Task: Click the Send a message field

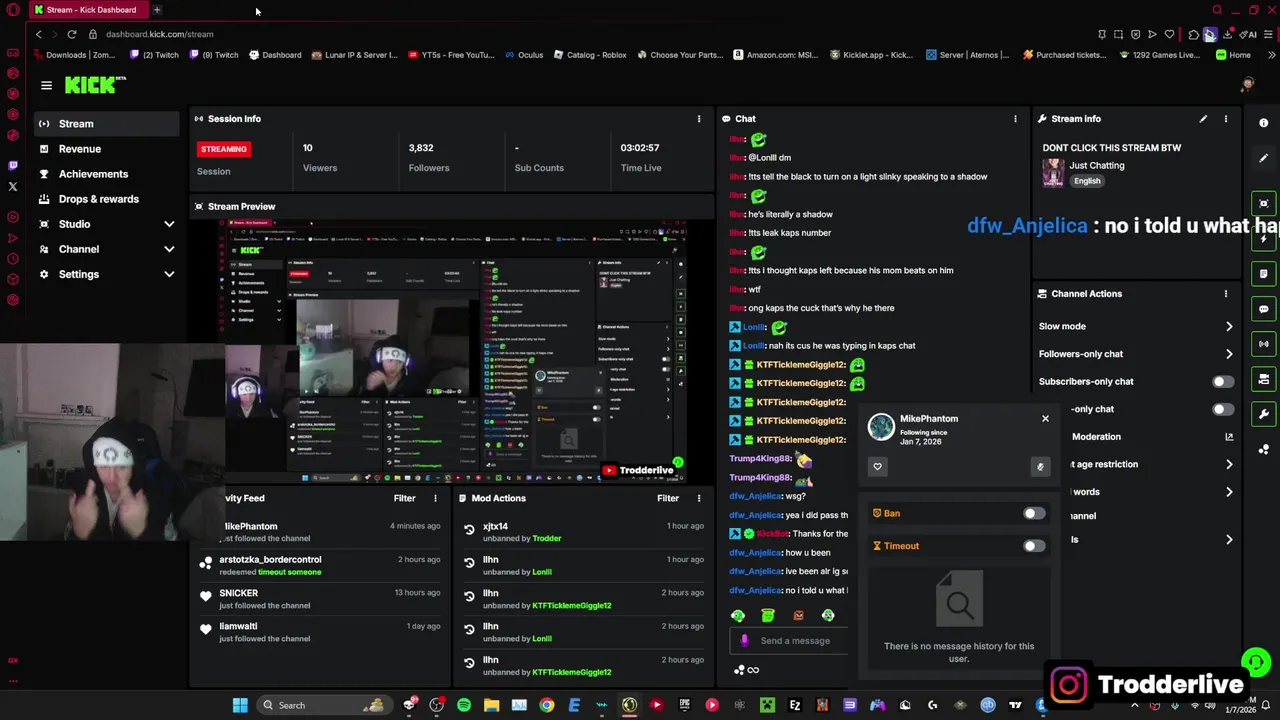Action: pos(795,641)
